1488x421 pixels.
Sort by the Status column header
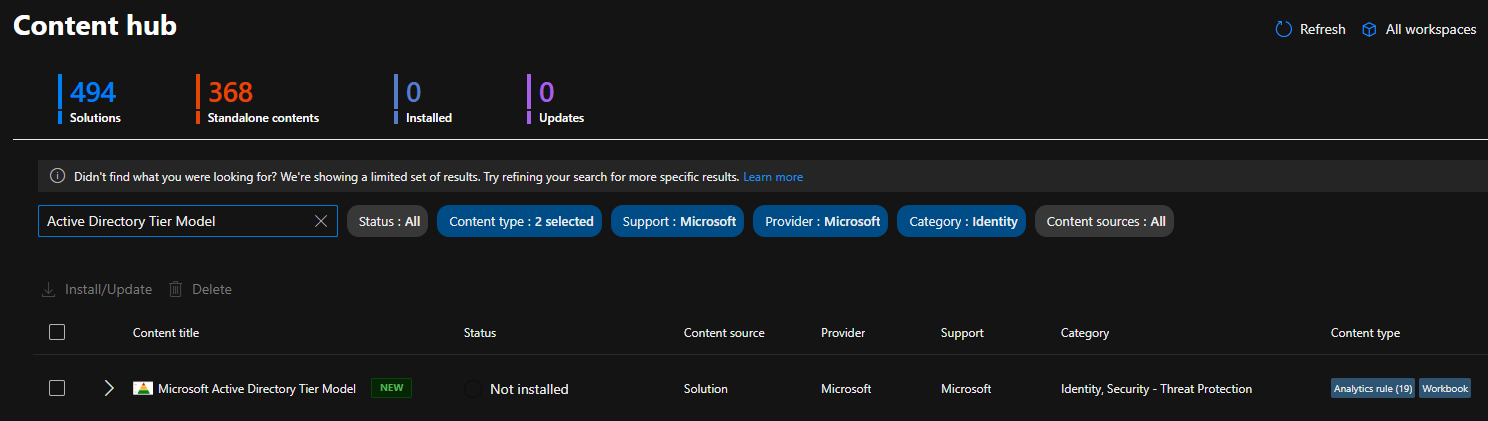(x=480, y=332)
